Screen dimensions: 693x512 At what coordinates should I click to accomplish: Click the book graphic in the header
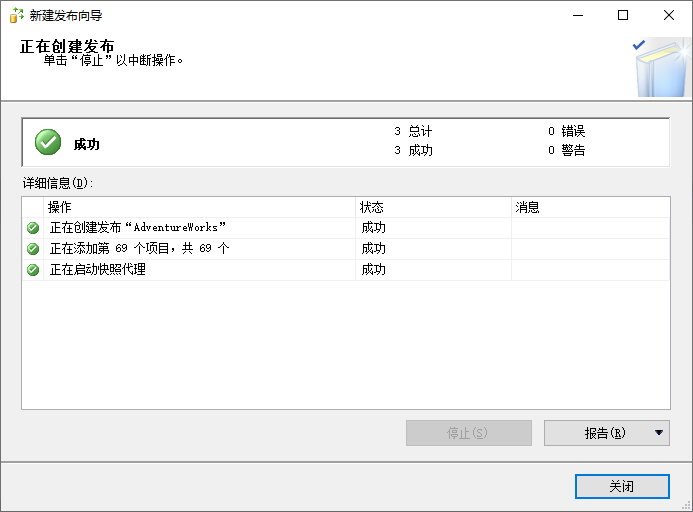click(661, 67)
